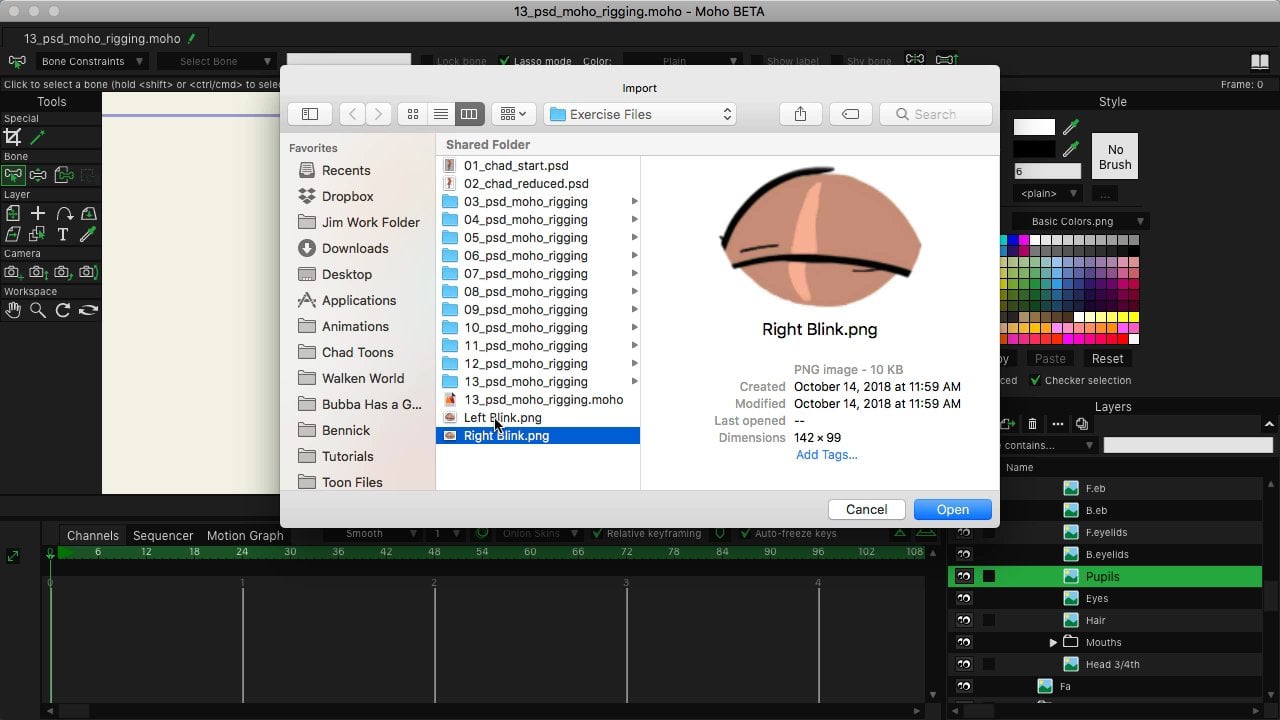Select the Pan tool in Workspace section
Viewport: 1280px width, 720px height.
[x=12, y=308]
